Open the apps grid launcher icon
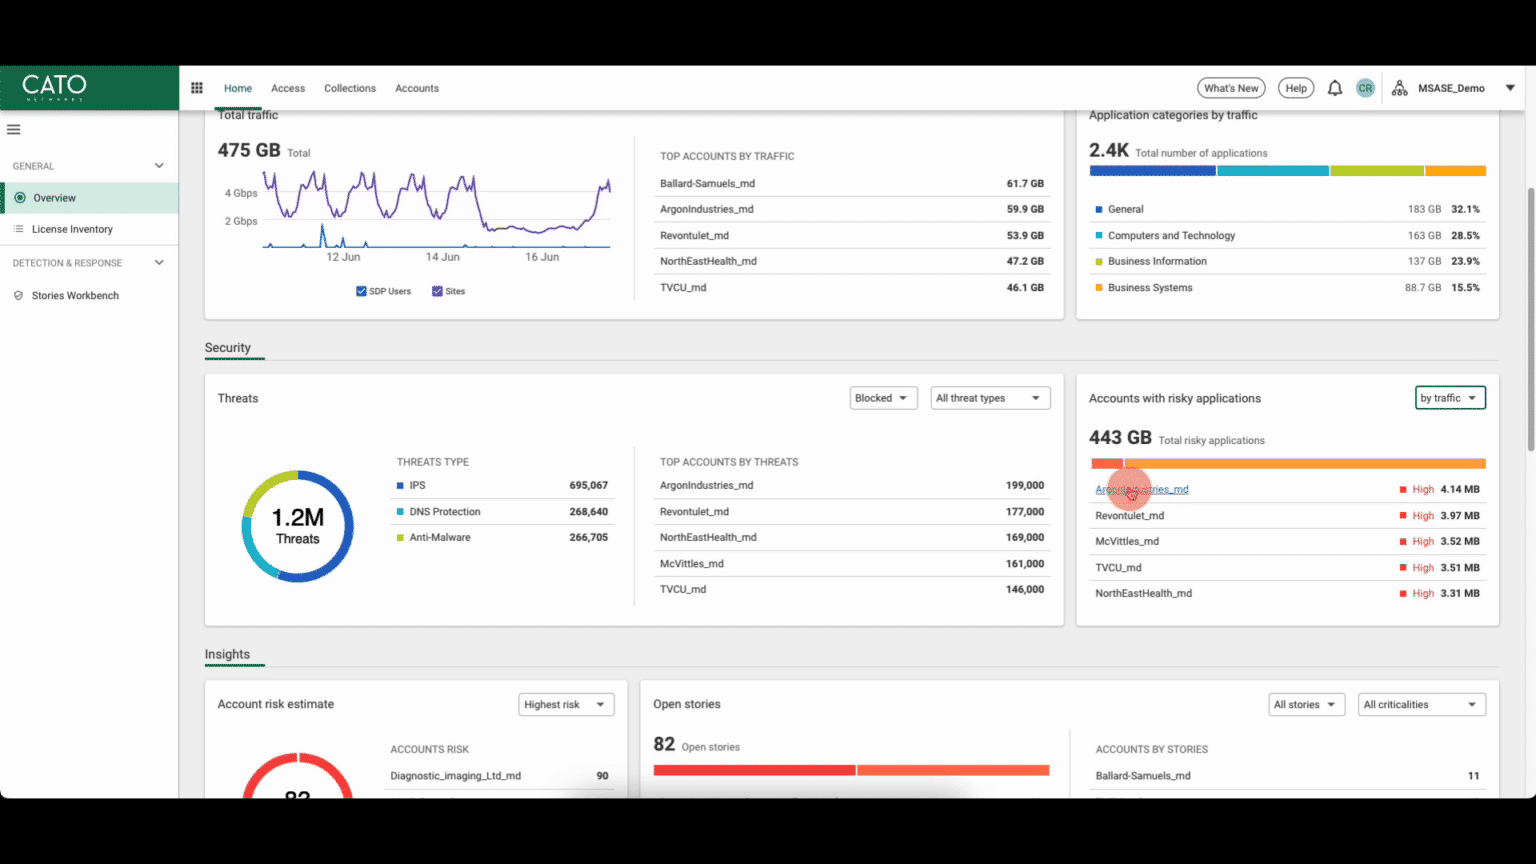The image size is (1536, 864). pos(197,88)
